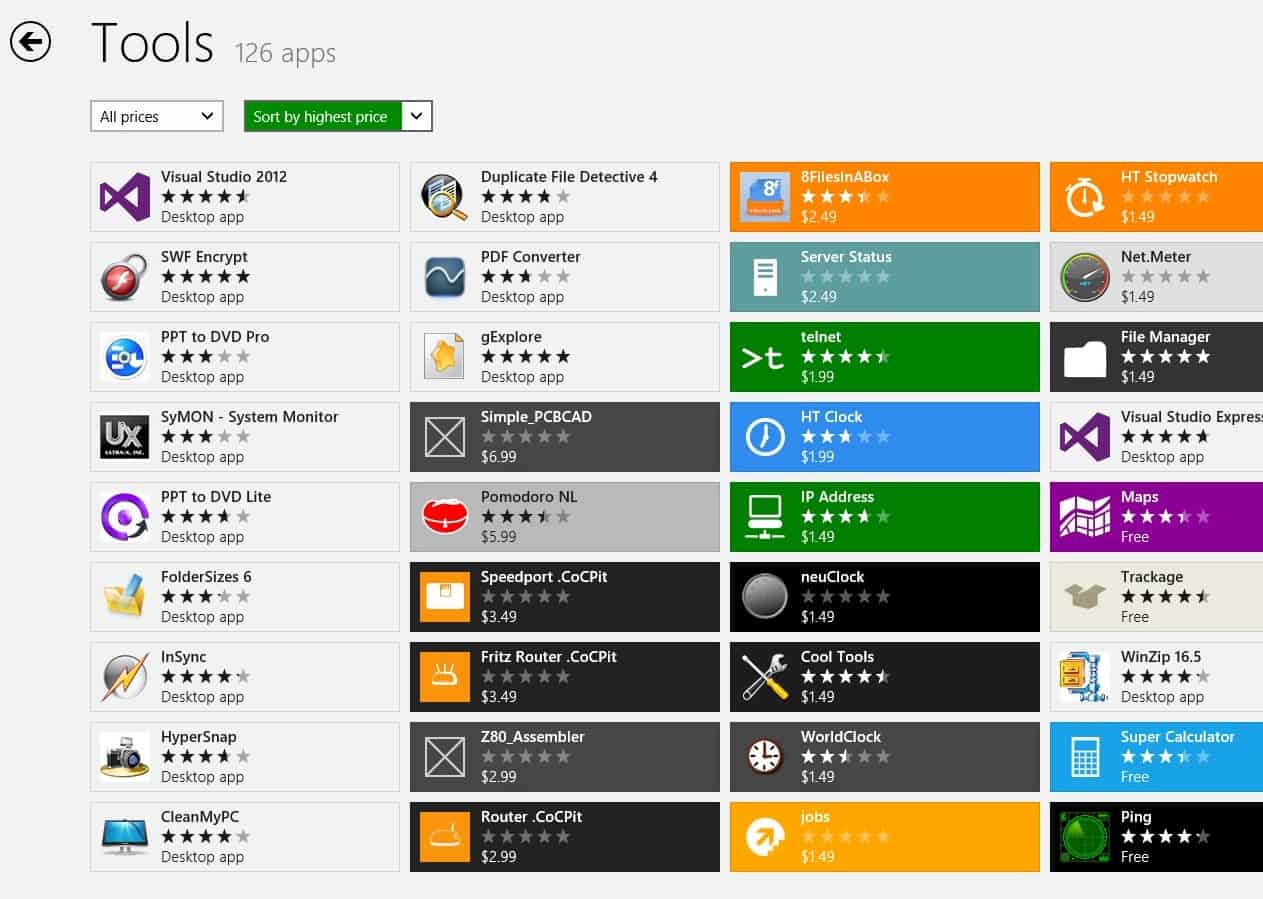
Task: Click the HyperSnap camera icon
Action: (125, 757)
